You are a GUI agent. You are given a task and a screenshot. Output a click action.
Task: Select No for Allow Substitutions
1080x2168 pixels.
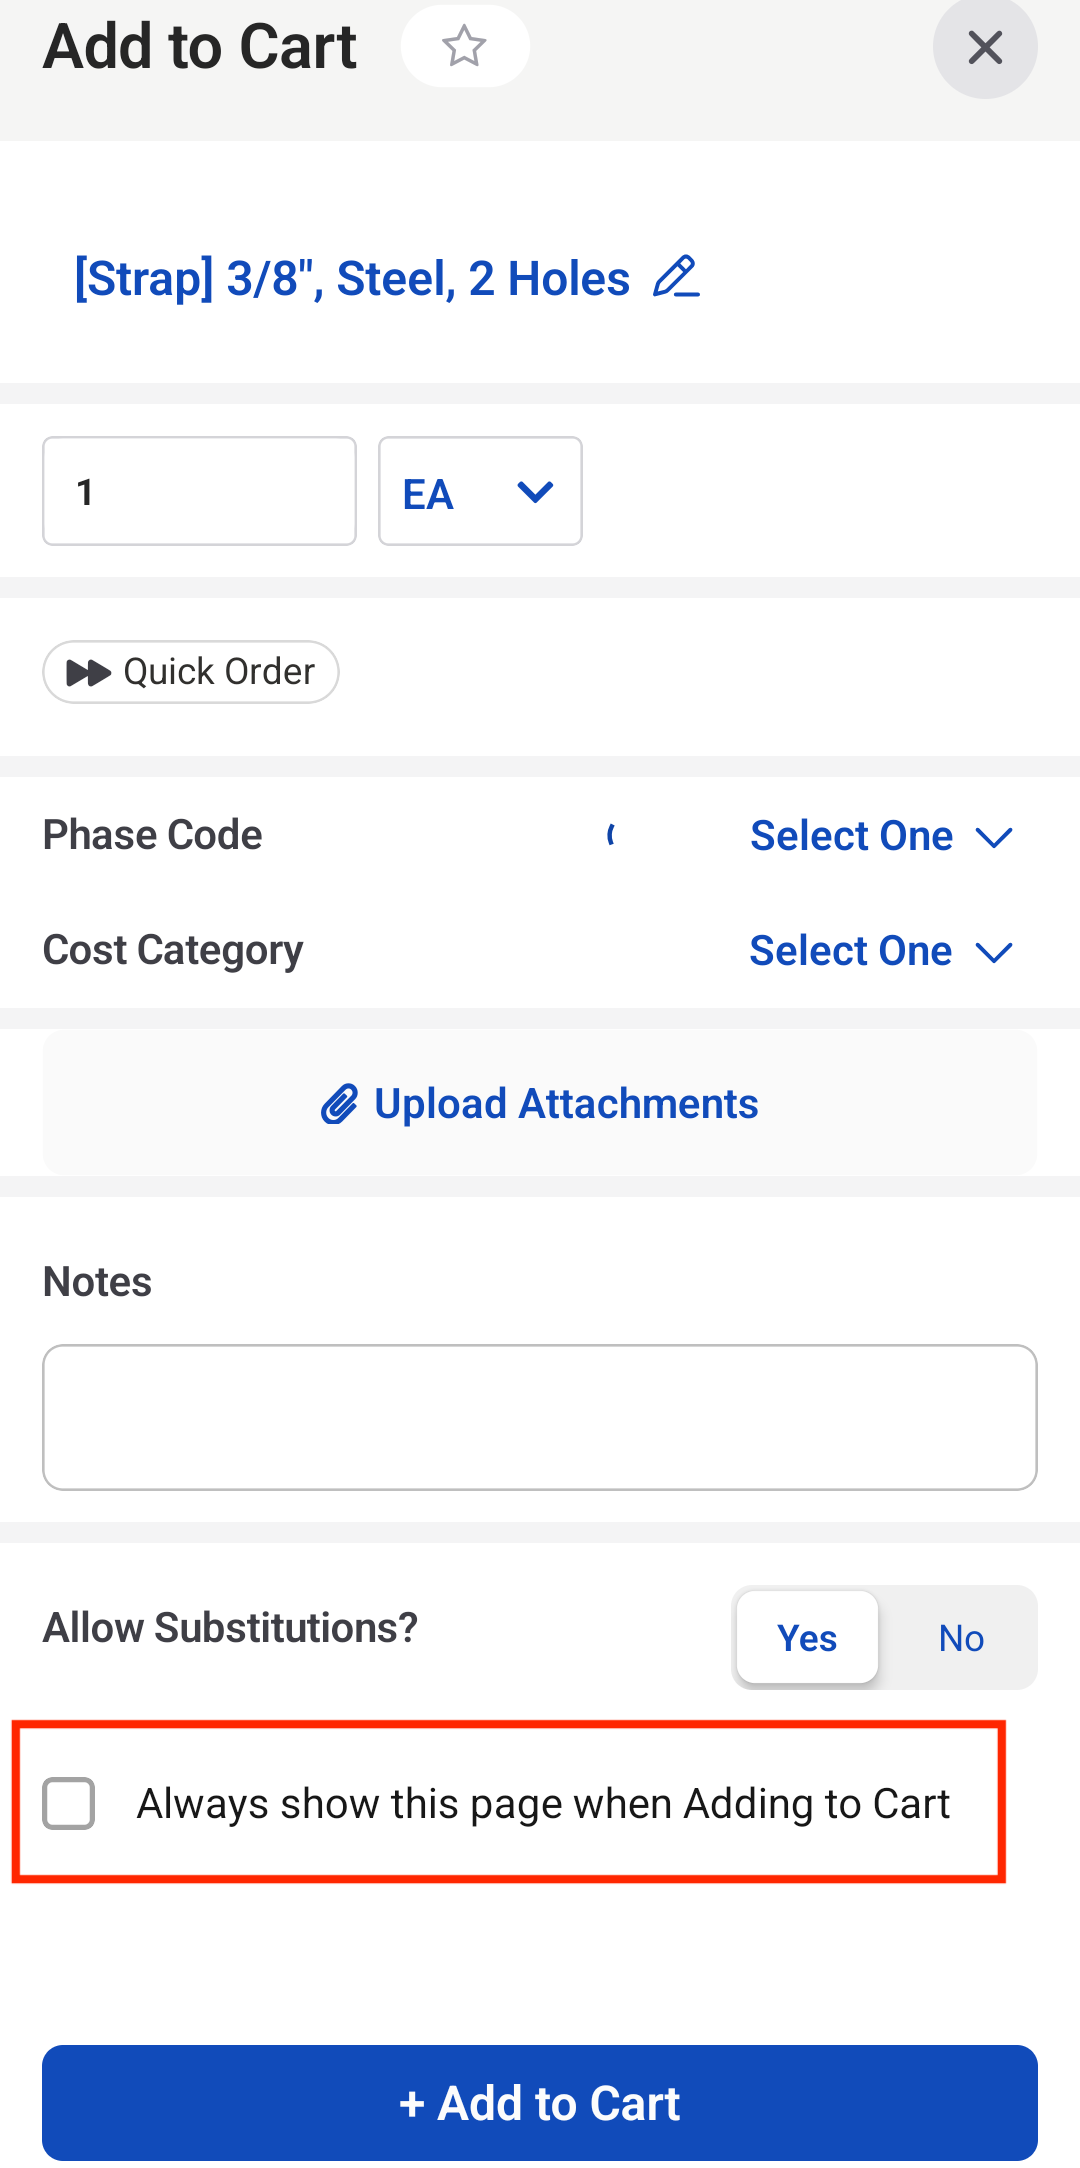tap(961, 1638)
